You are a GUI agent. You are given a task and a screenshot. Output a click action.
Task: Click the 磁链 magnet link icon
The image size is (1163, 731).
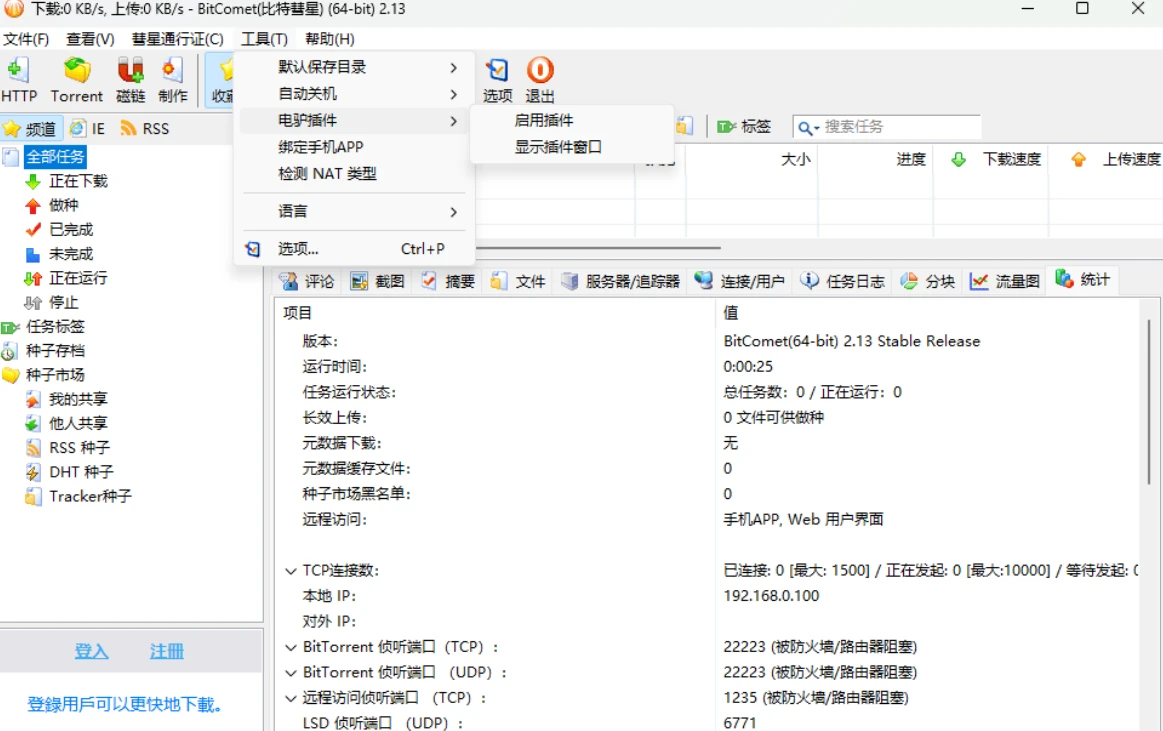131,80
